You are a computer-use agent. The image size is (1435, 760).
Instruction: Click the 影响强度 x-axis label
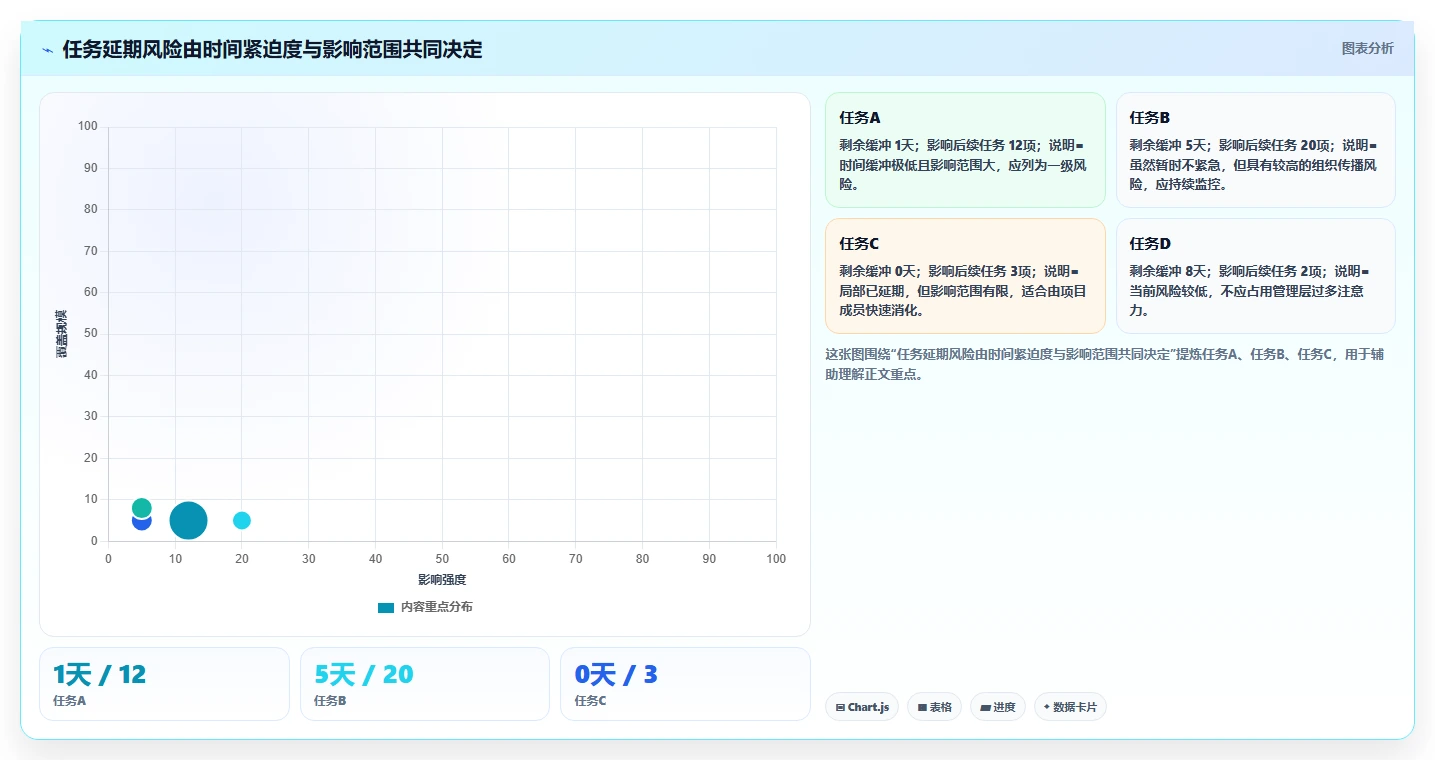(442, 580)
